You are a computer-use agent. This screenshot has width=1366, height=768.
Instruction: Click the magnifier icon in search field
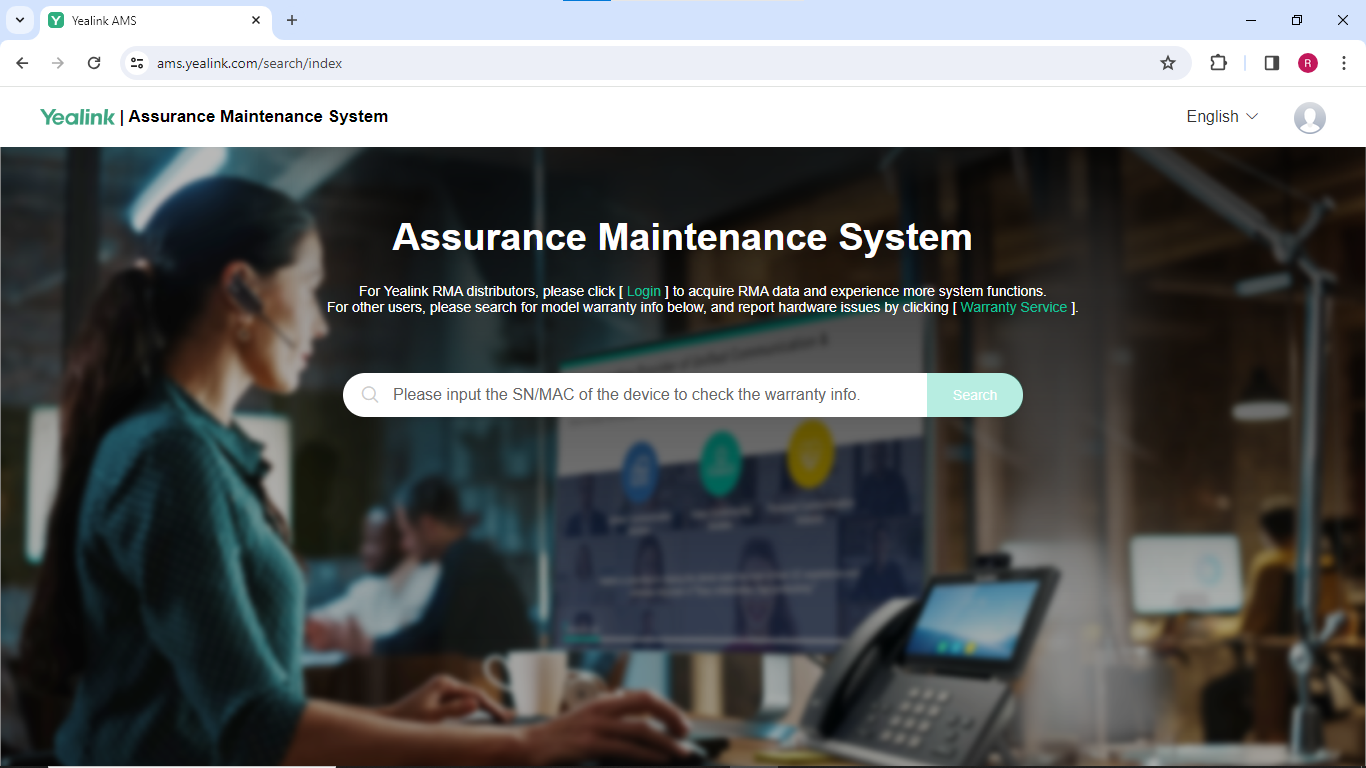370,395
